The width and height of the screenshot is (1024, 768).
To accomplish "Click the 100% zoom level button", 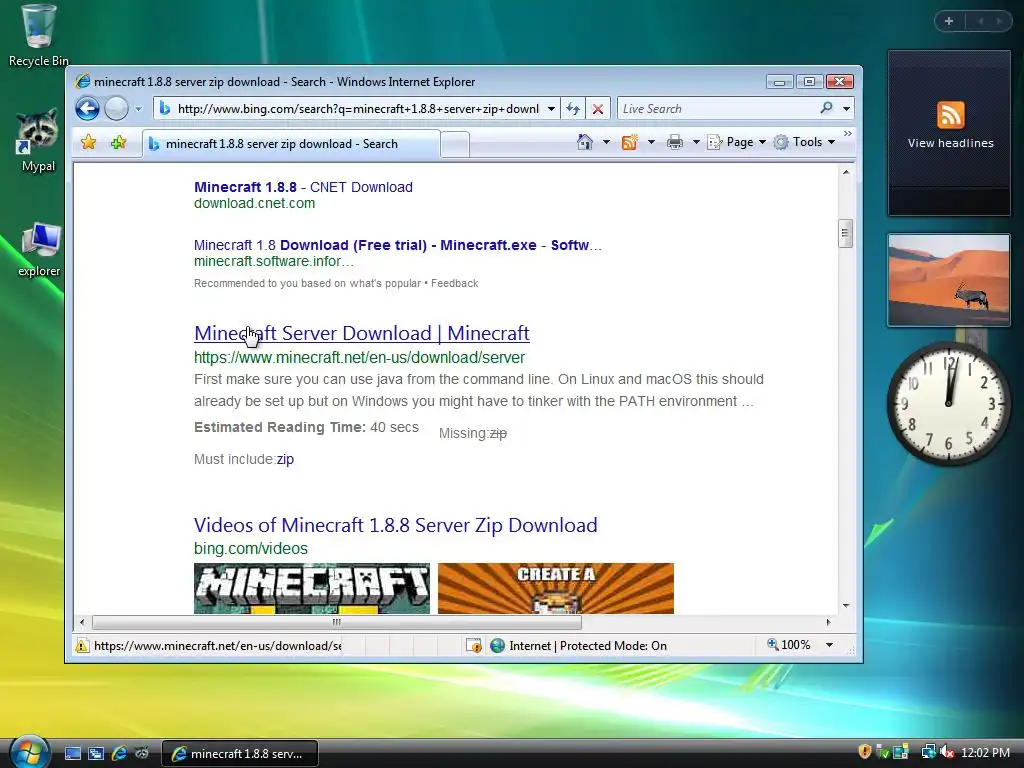I will coord(789,645).
